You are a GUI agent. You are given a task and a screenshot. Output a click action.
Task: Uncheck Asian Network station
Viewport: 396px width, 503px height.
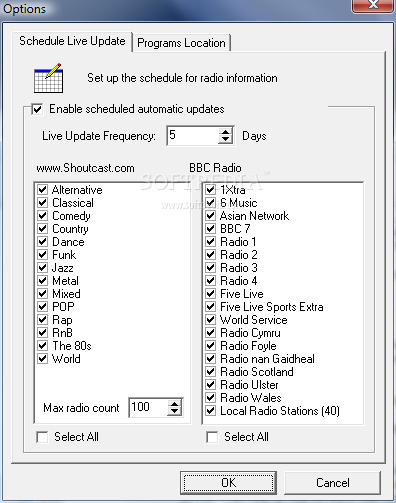[x=210, y=216]
